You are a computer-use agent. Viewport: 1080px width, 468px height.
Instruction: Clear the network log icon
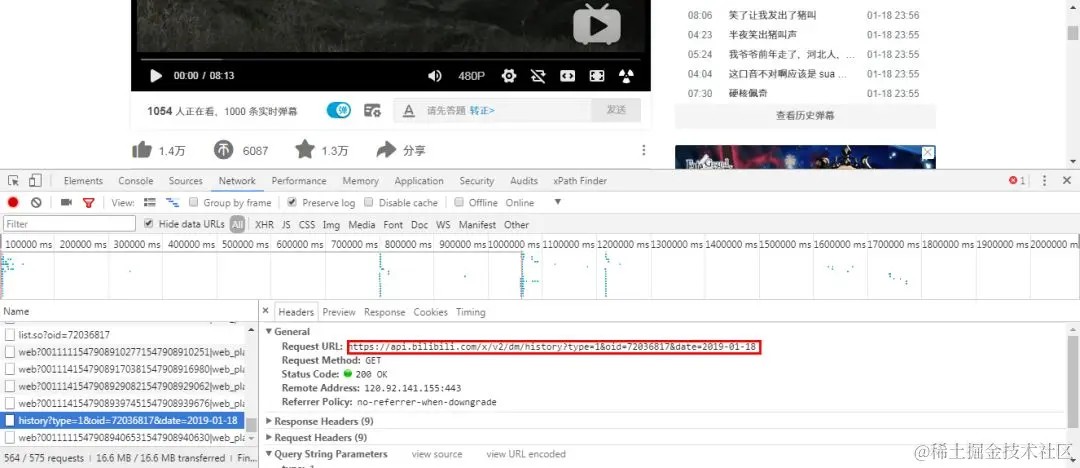[x=36, y=203]
